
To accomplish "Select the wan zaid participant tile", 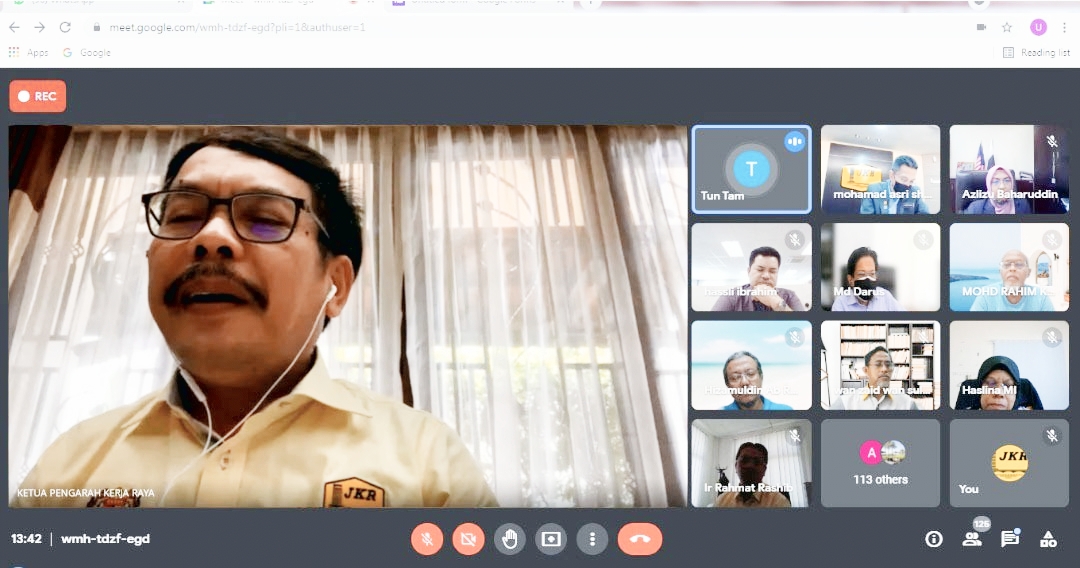I will (x=880, y=366).
